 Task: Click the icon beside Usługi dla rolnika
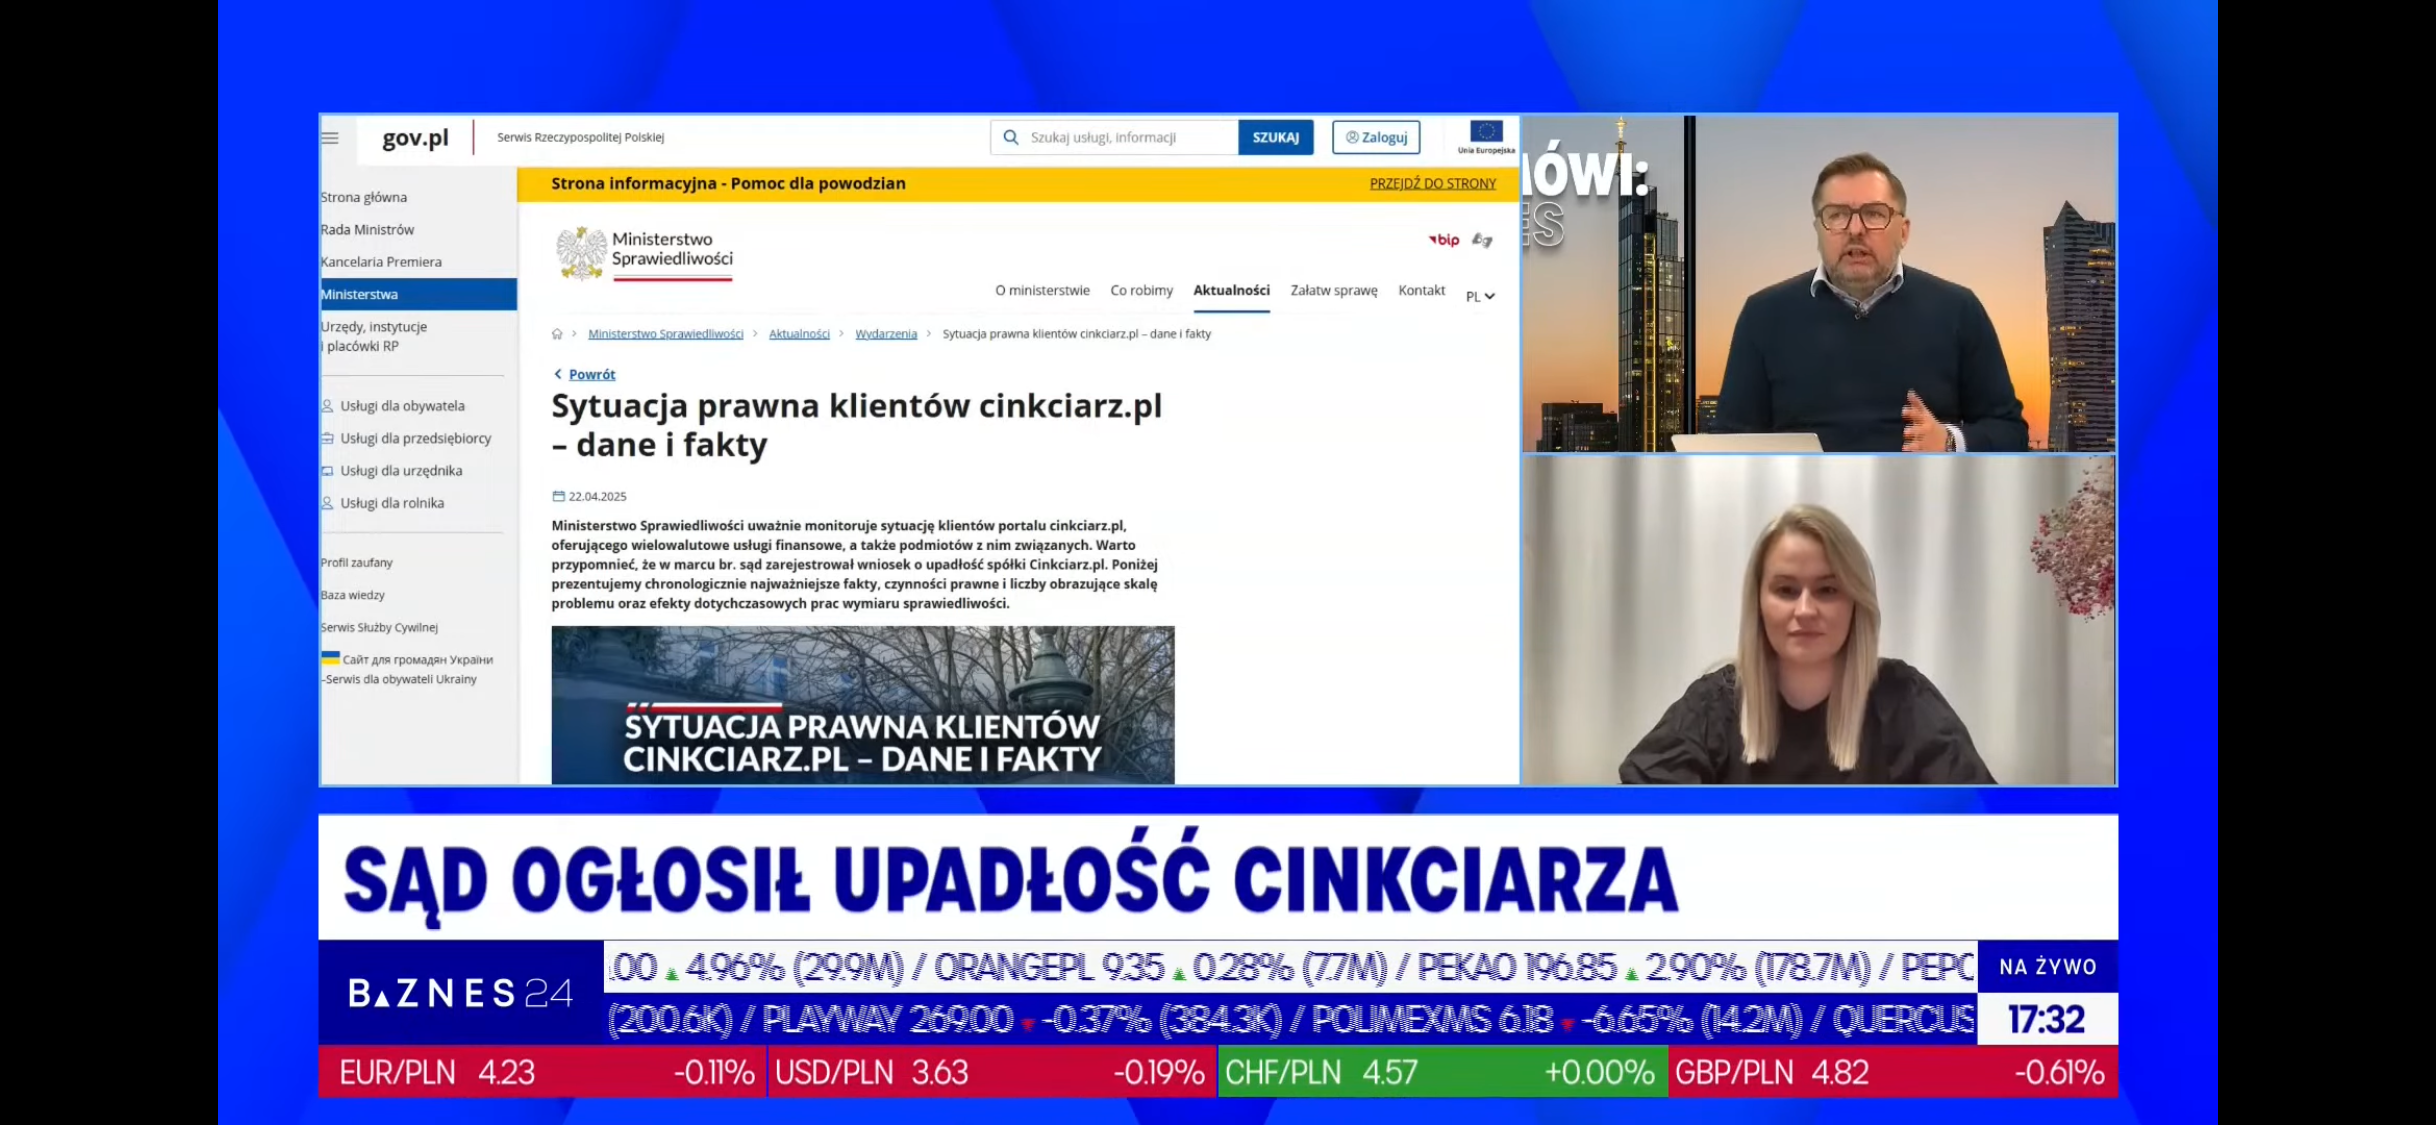pos(327,503)
